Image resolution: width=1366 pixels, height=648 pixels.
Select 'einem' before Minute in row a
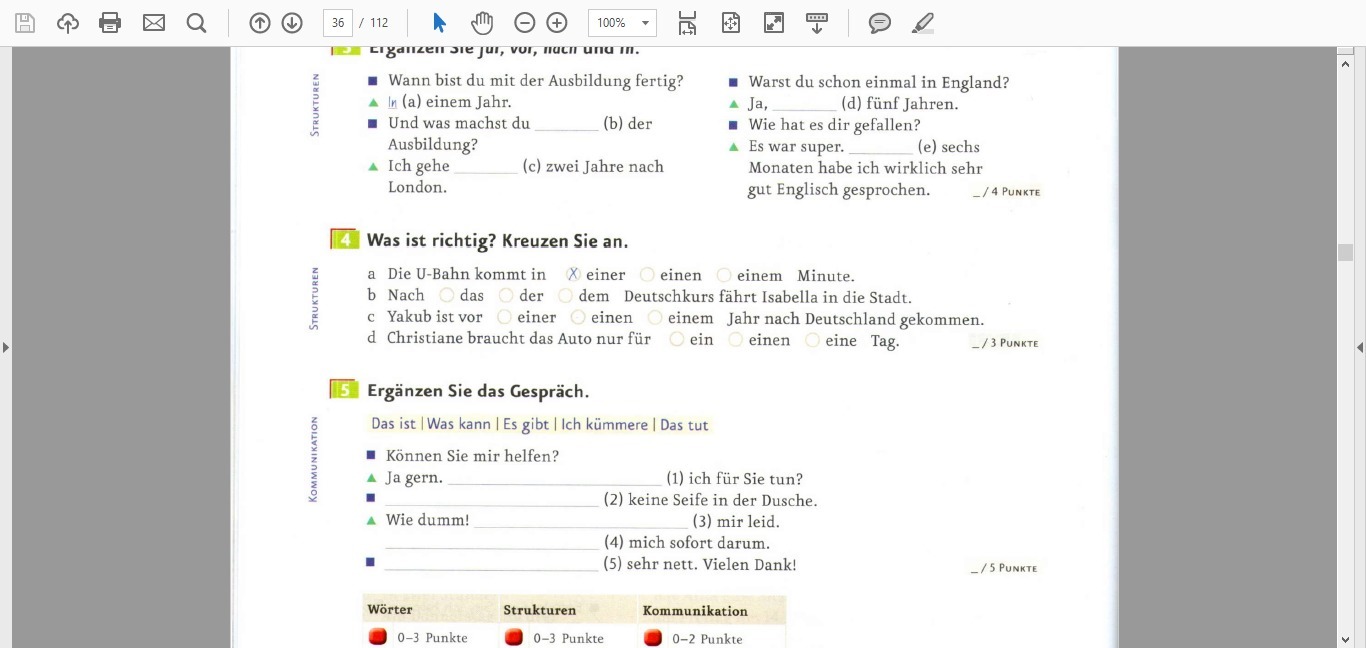724,274
